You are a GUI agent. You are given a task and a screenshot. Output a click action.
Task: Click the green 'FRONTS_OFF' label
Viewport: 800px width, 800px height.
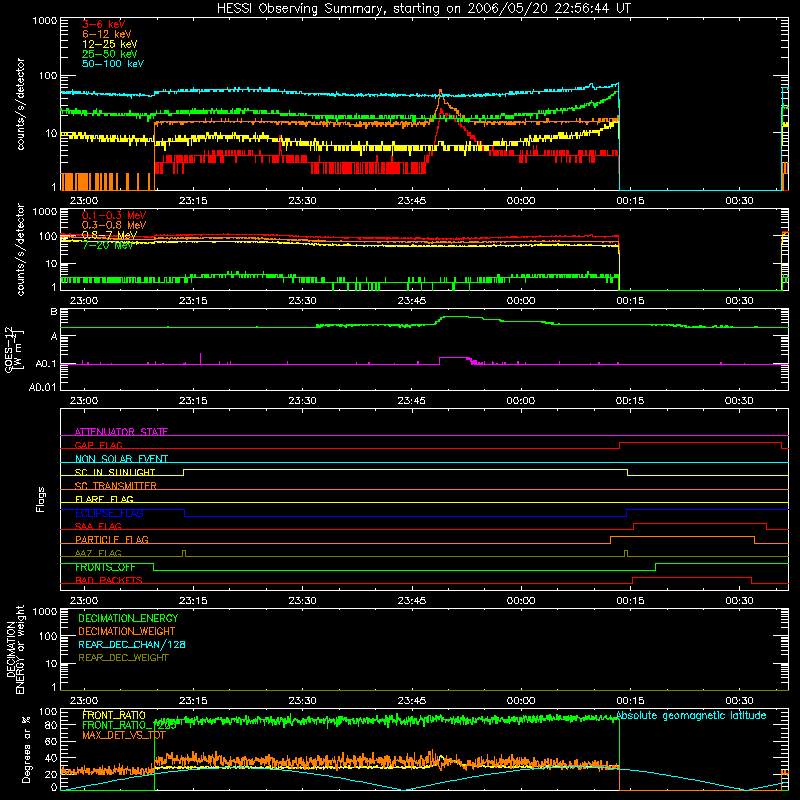105,567
